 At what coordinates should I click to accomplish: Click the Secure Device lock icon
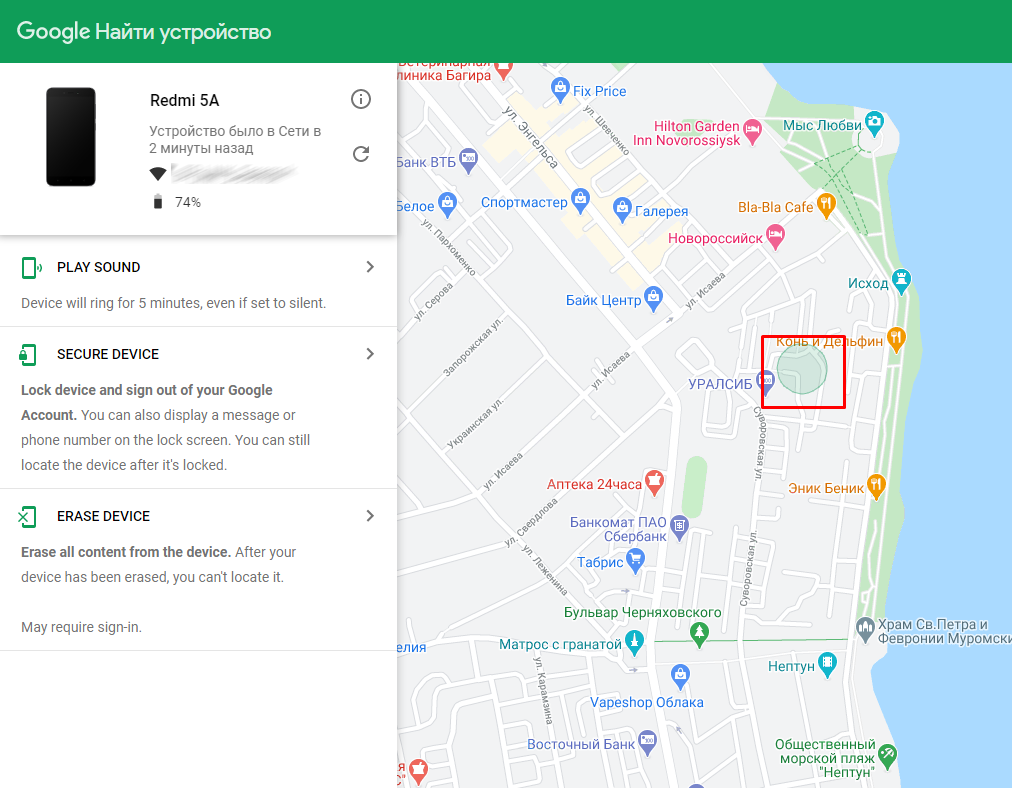click(28, 354)
